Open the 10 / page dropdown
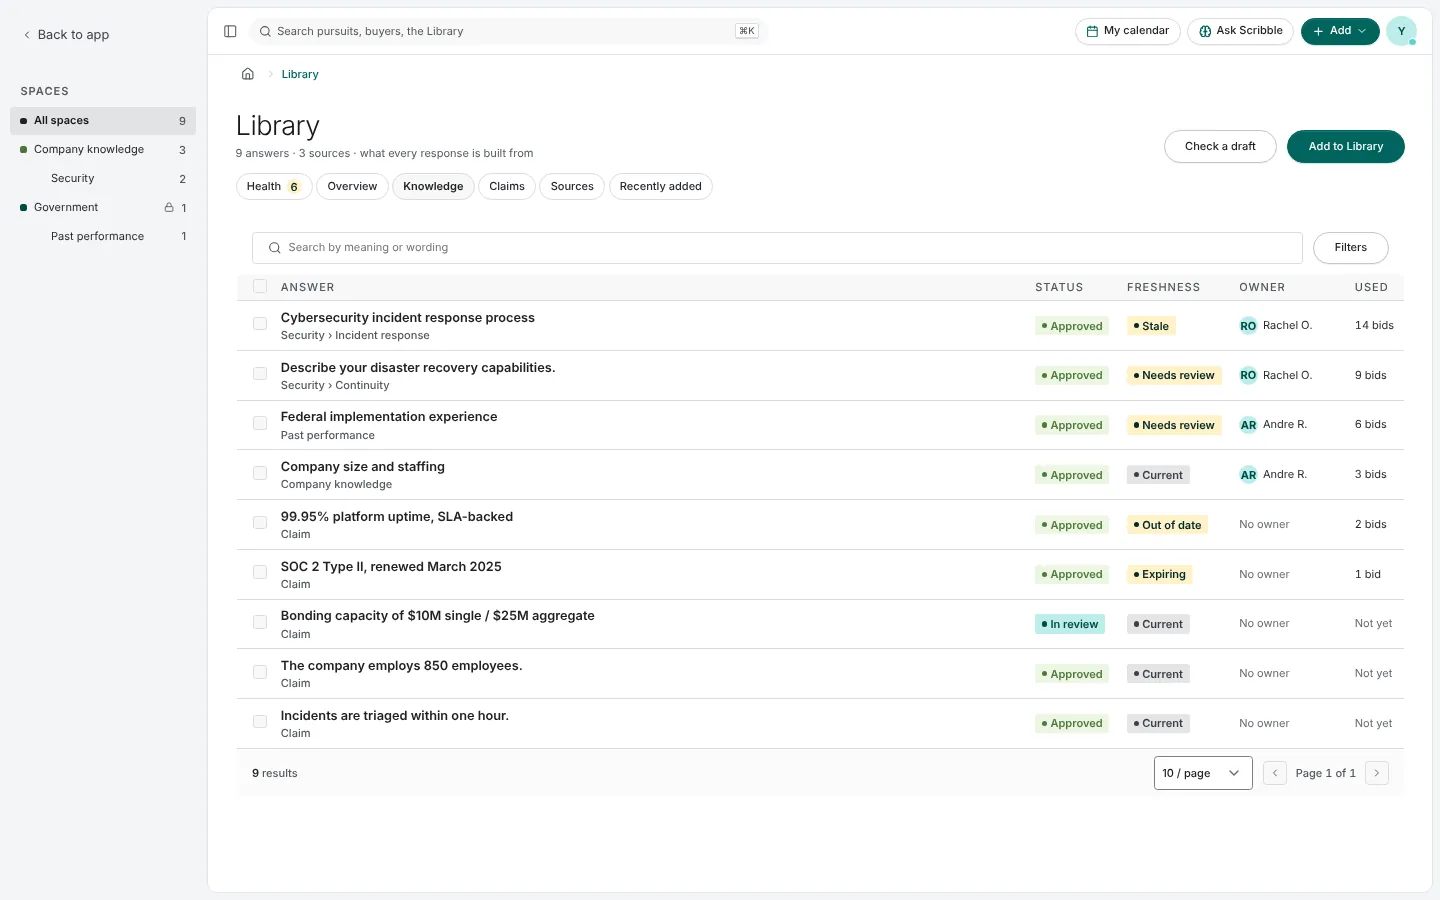1440x900 pixels. [x=1203, y=773]
